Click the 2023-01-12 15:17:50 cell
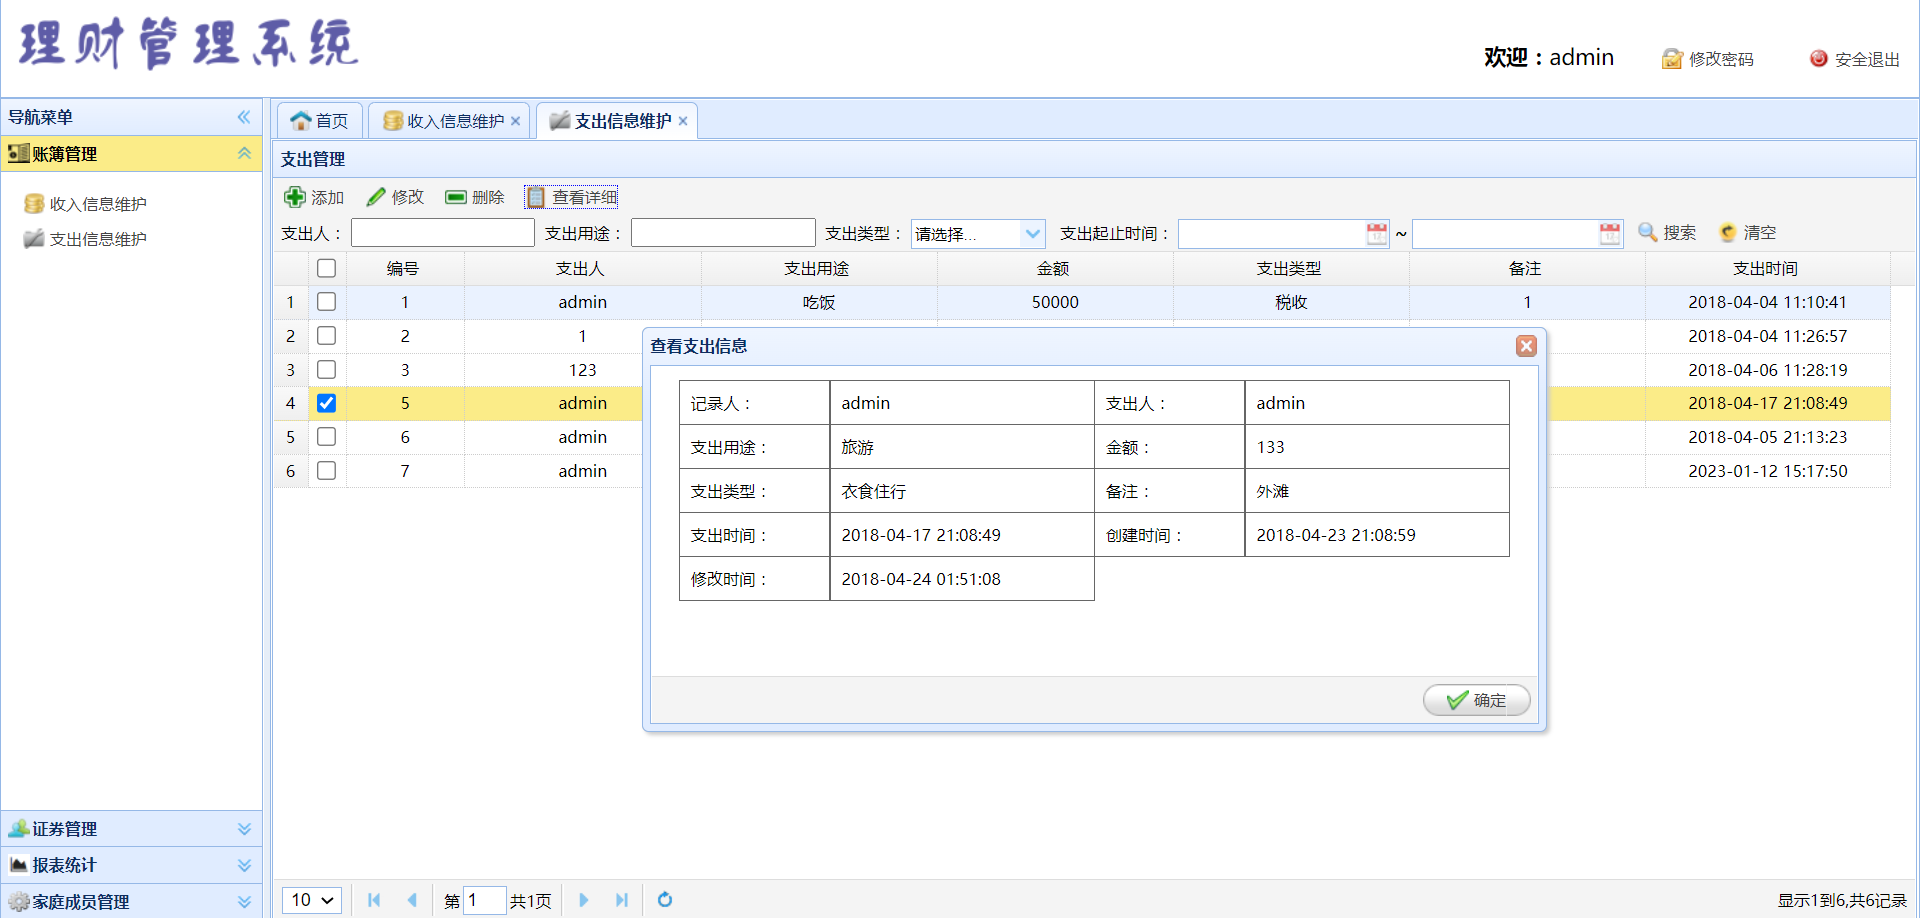 pos(1768,471)
